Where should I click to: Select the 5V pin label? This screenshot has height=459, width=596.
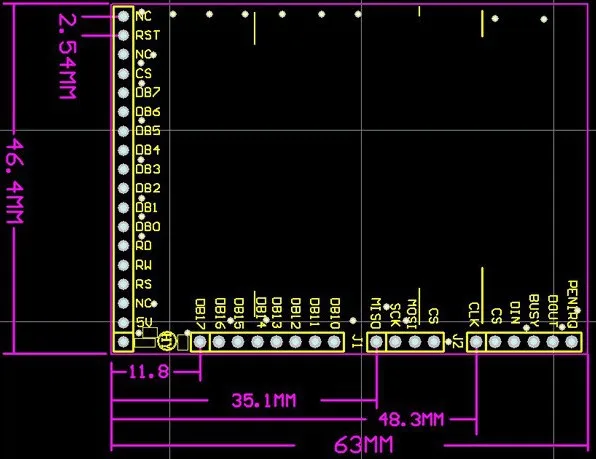tap(143, 323)
